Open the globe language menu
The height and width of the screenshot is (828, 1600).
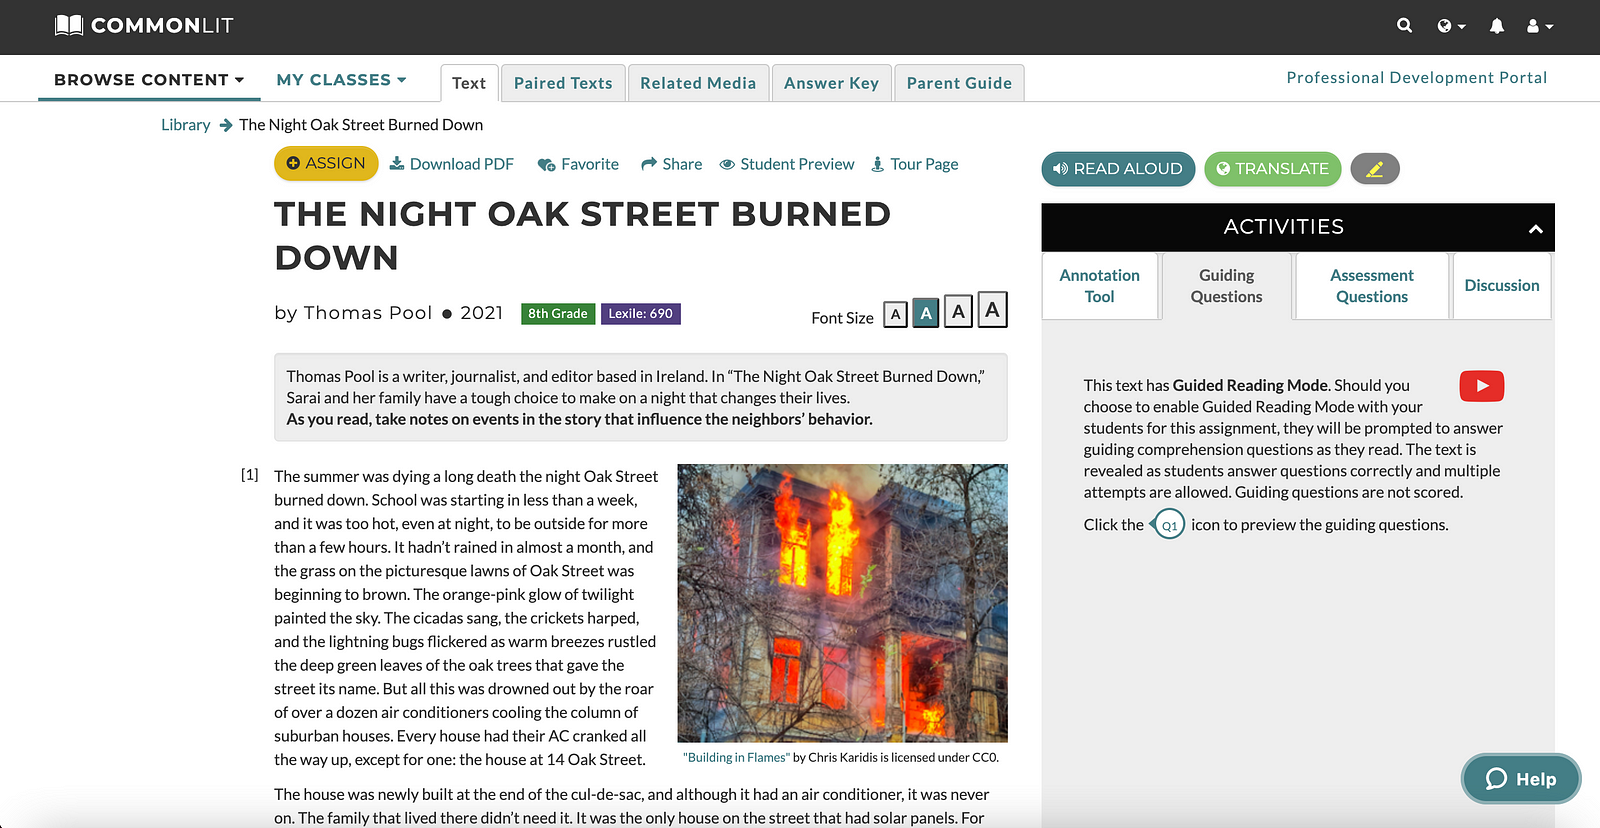(x=1451, y=26)
